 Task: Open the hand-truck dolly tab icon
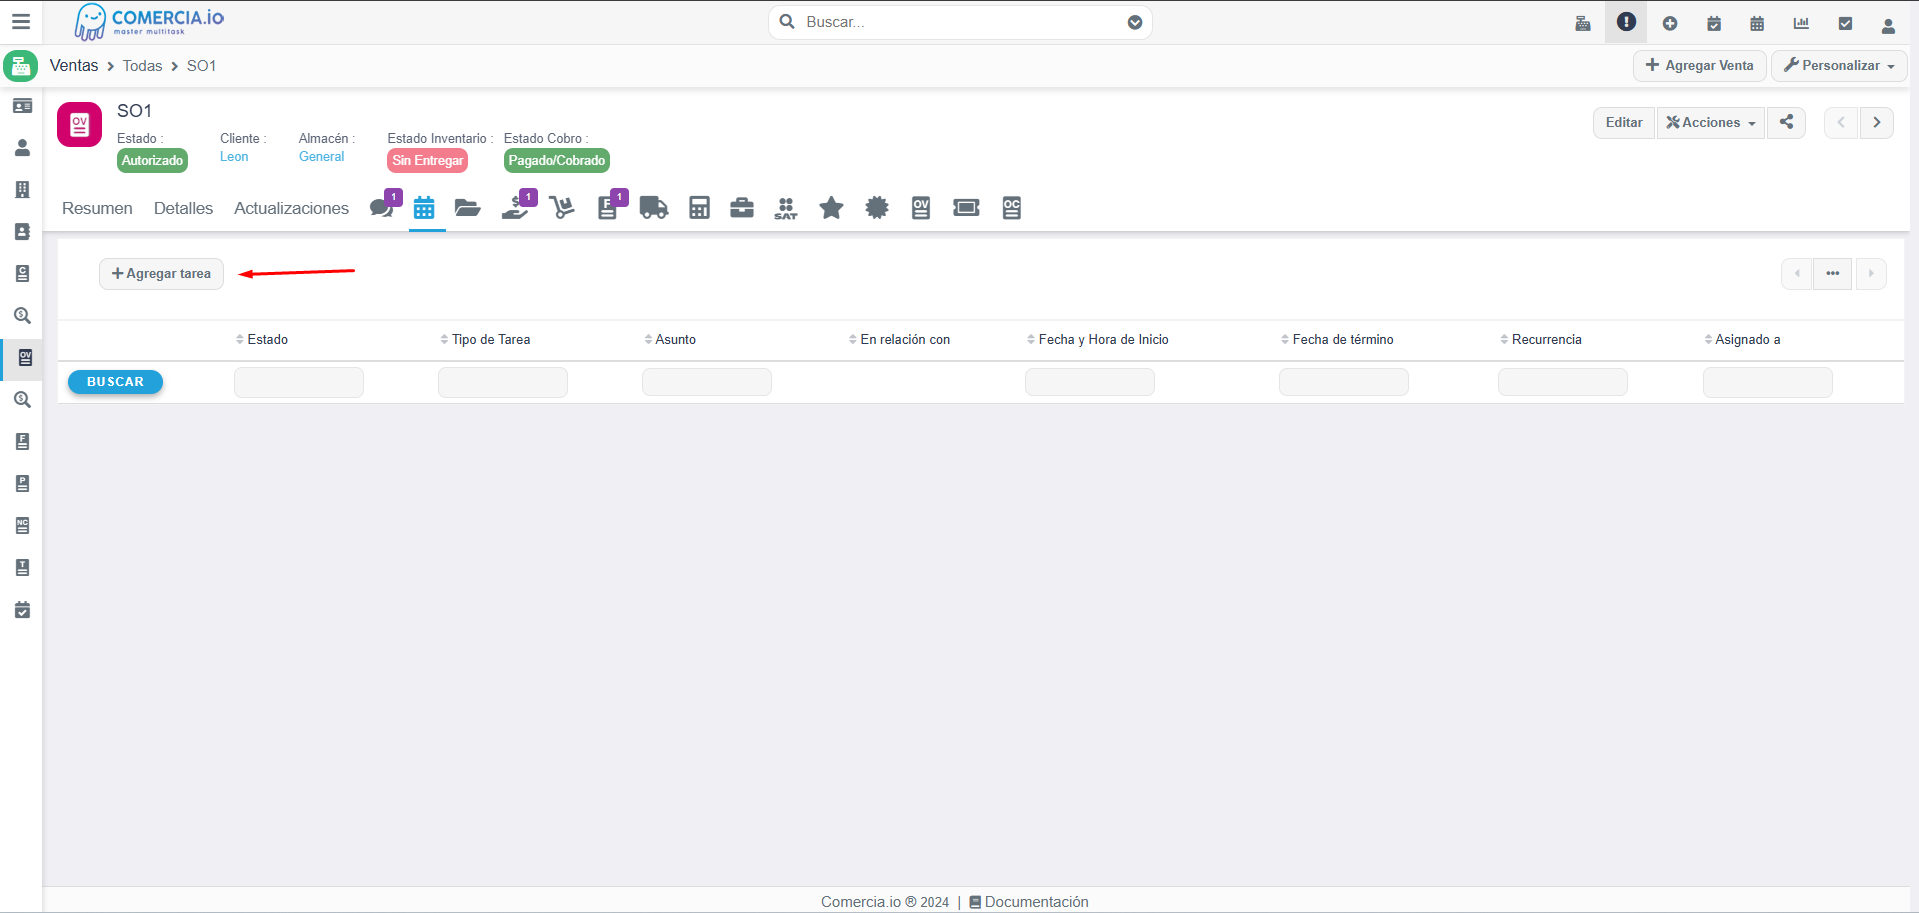point(562,208)
